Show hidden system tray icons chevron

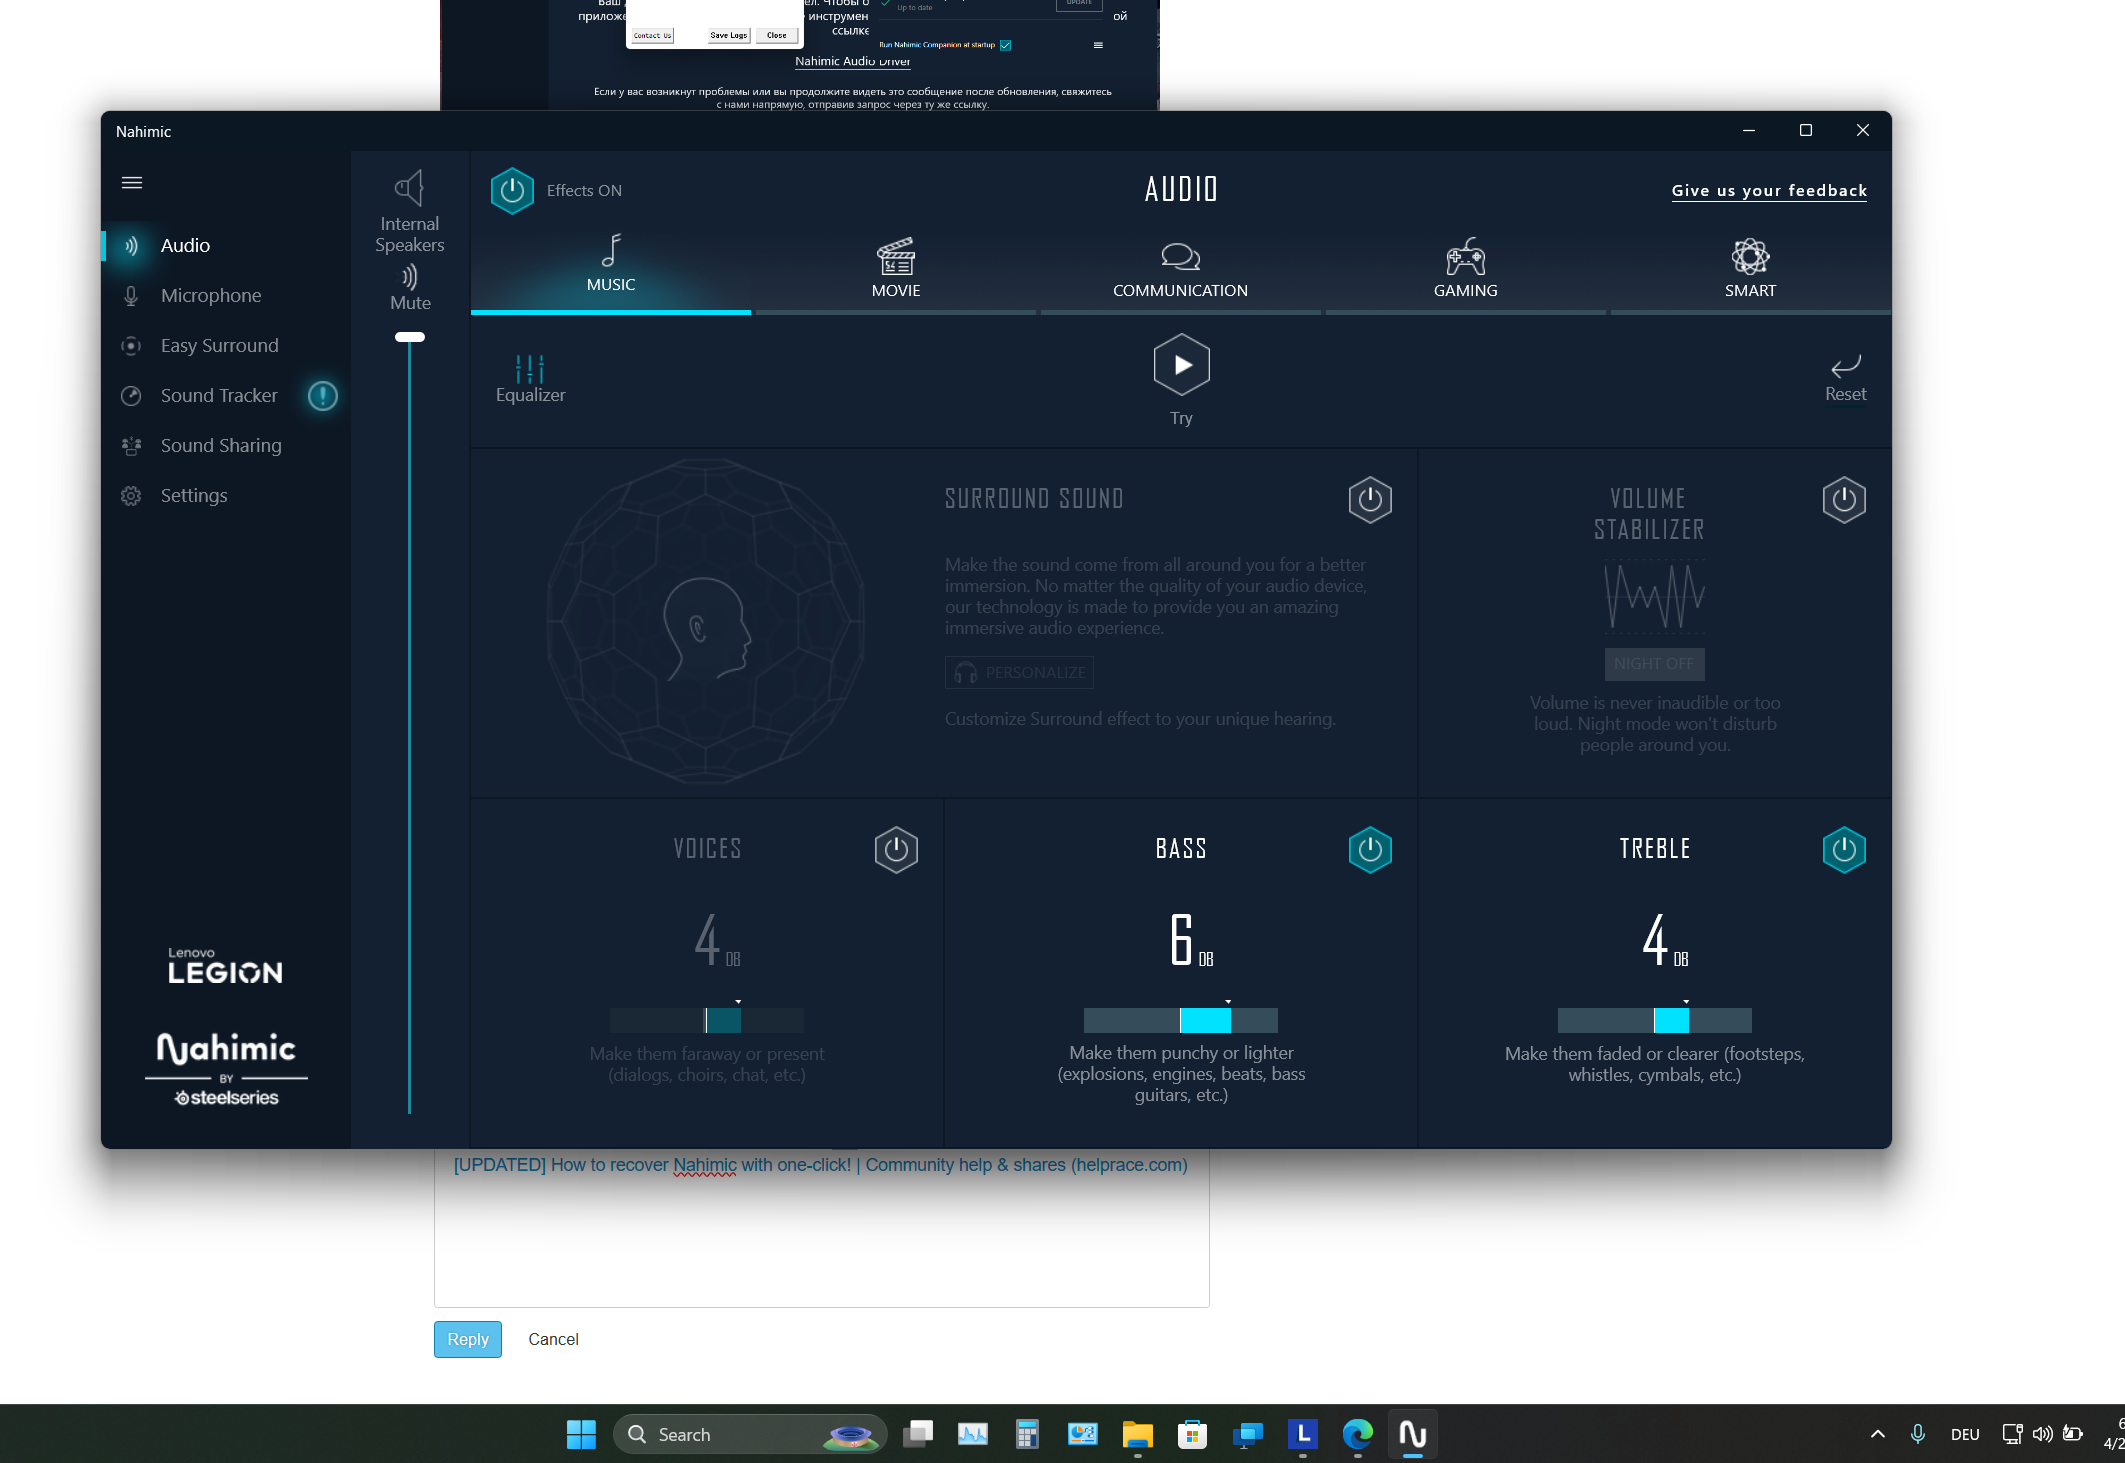pos(1877,1434)
